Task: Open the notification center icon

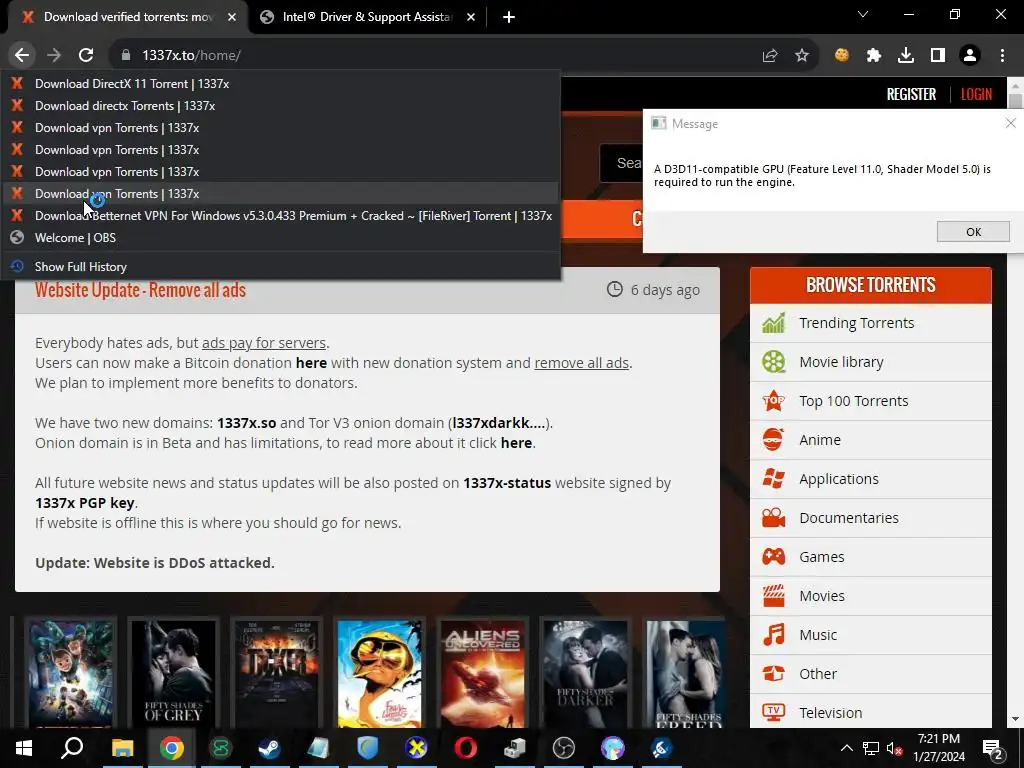Action: [x=993, y=748]
